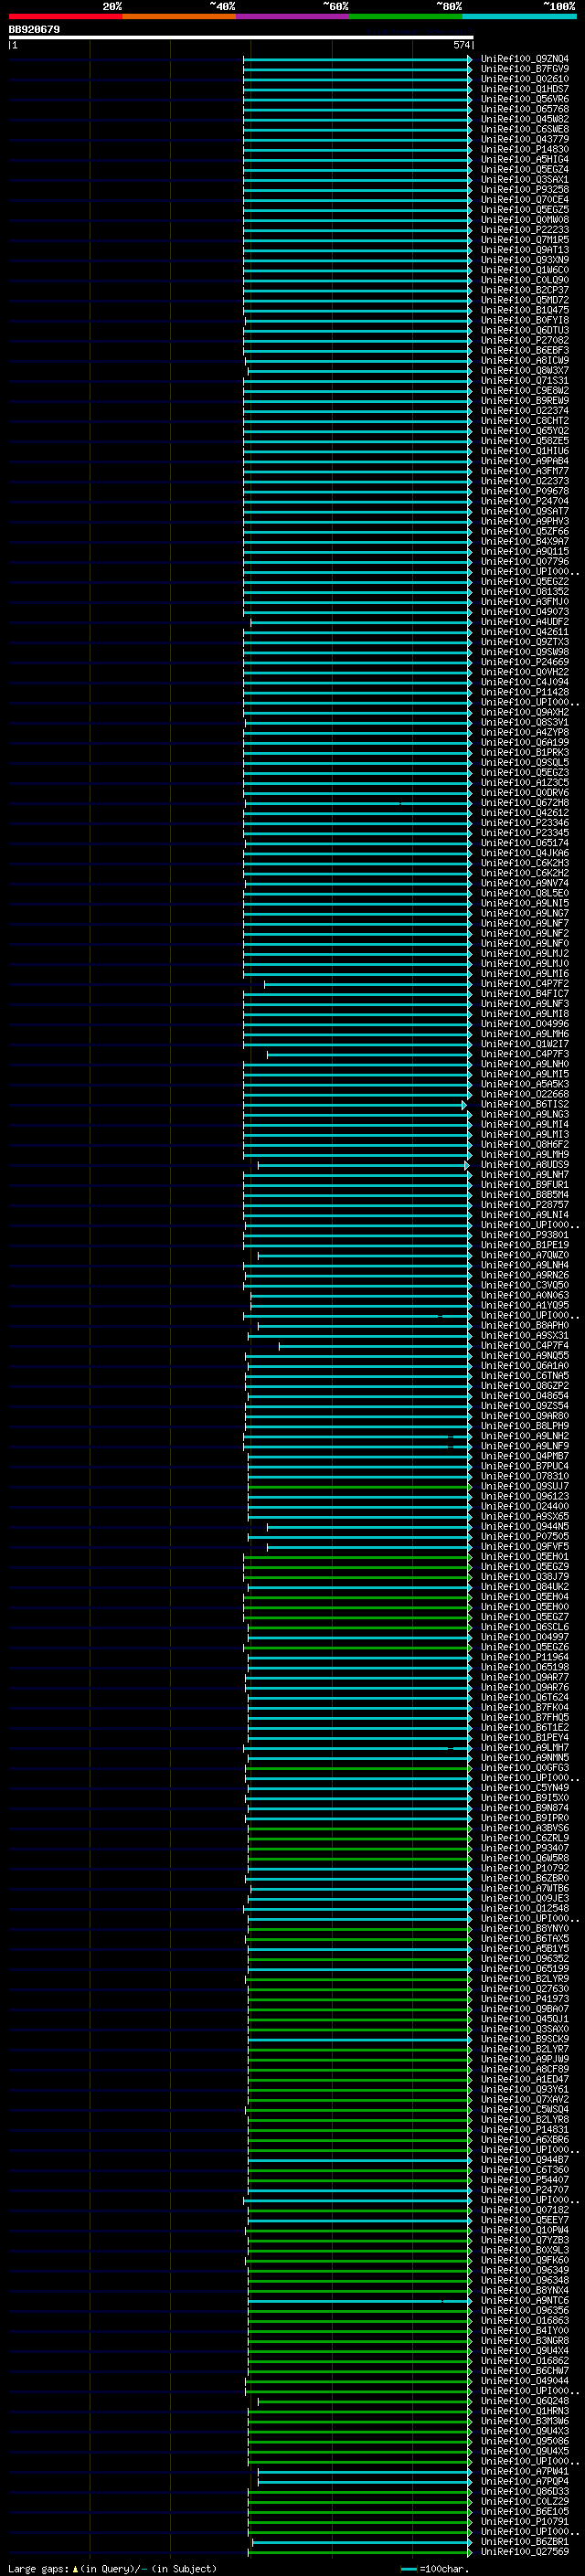Open the UniRef100_A8ICW9 row
Viewport: 585px width, 2576px height.
(525, 360)
